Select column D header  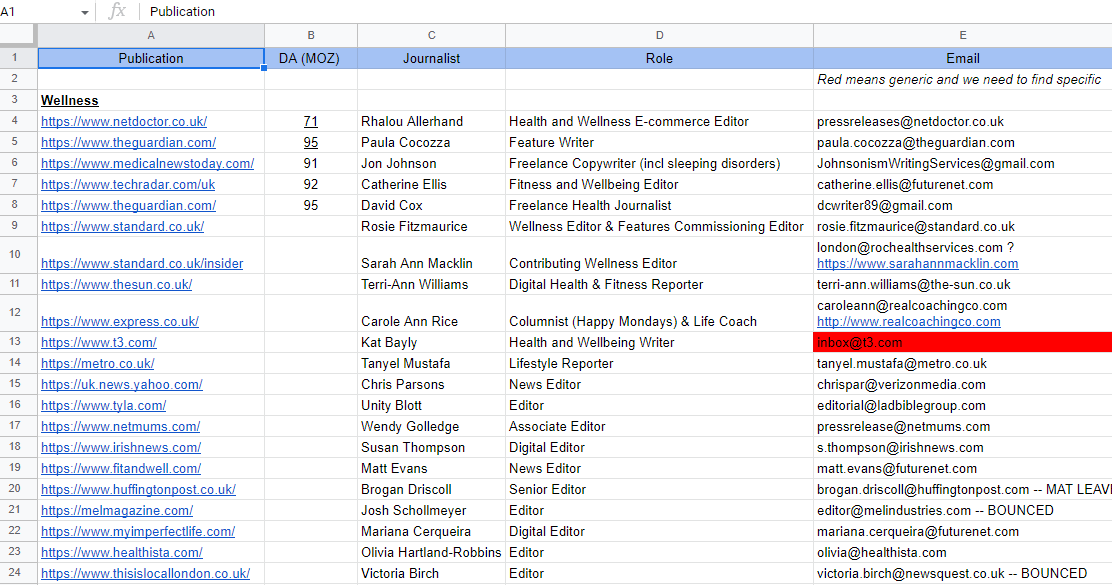point(660,35)
